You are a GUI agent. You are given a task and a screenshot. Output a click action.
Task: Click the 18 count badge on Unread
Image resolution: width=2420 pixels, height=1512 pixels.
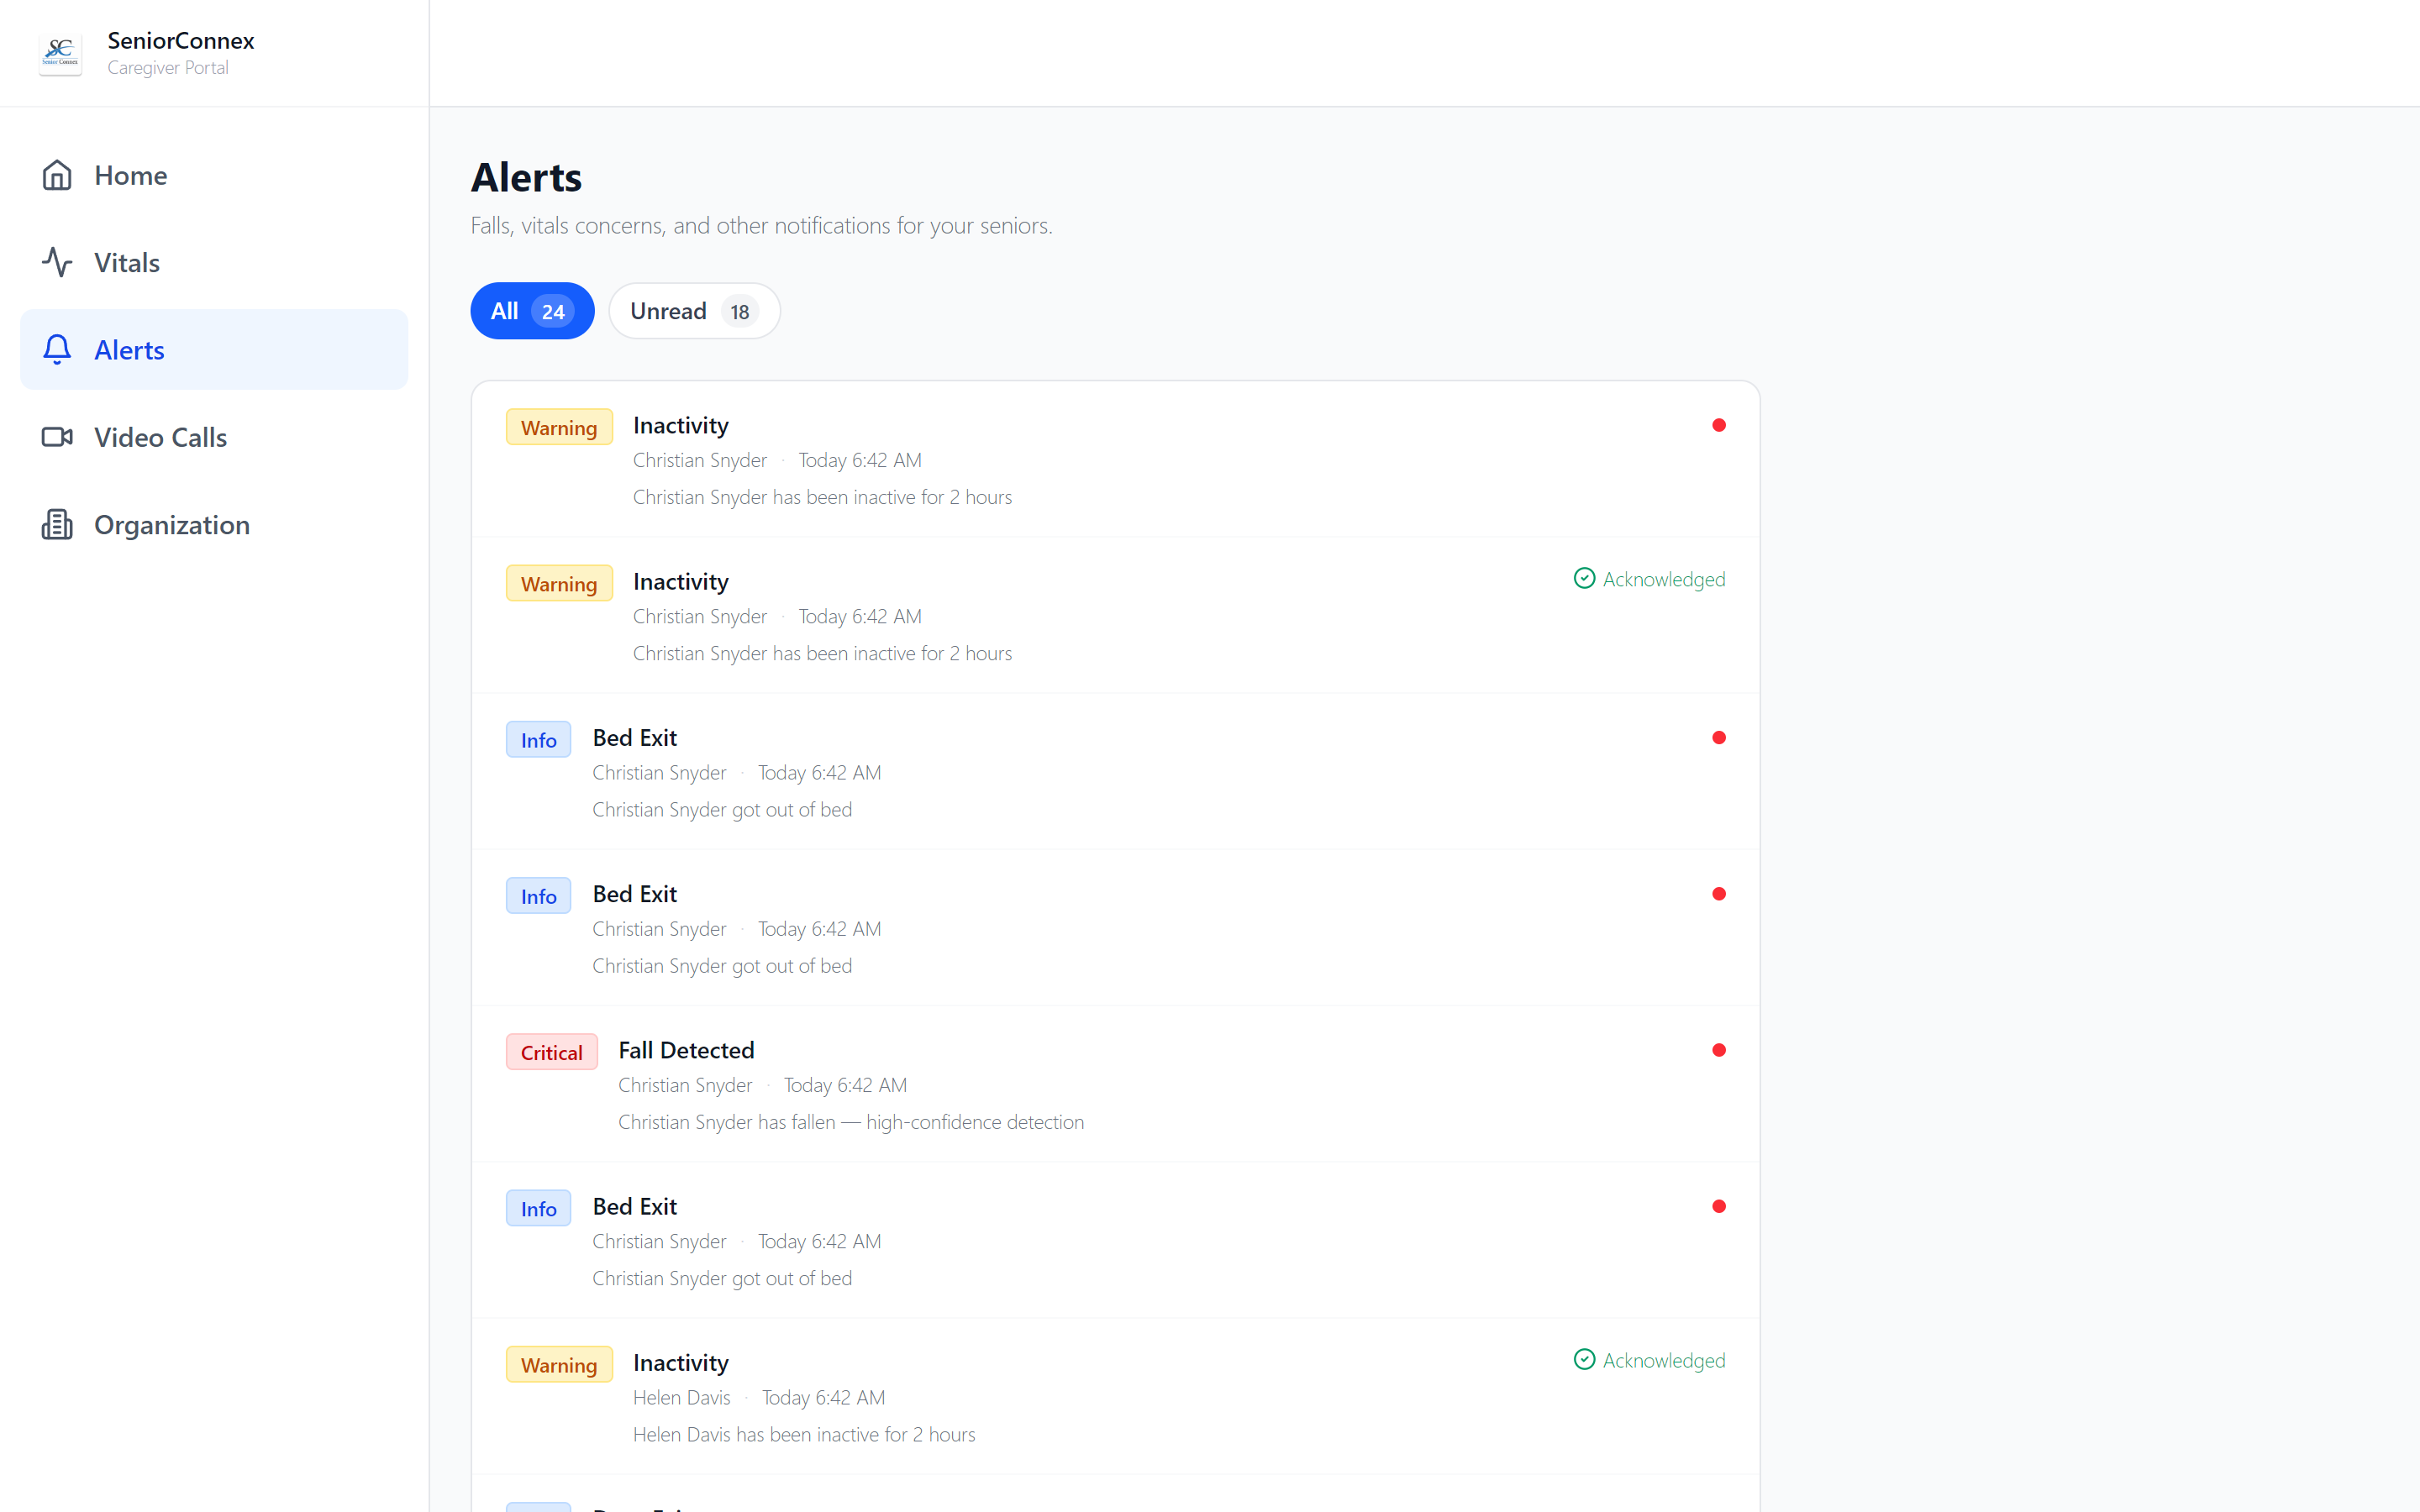point(740,312)
